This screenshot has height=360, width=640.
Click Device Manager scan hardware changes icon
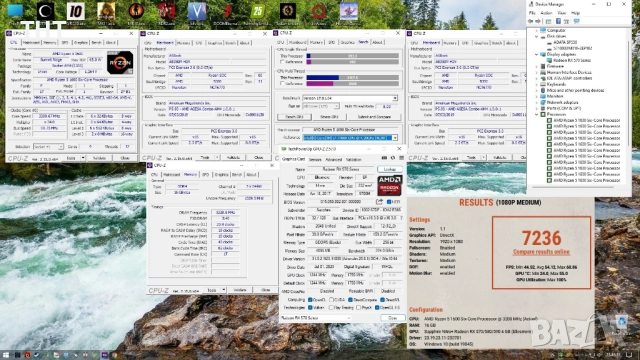coord(577,21)
